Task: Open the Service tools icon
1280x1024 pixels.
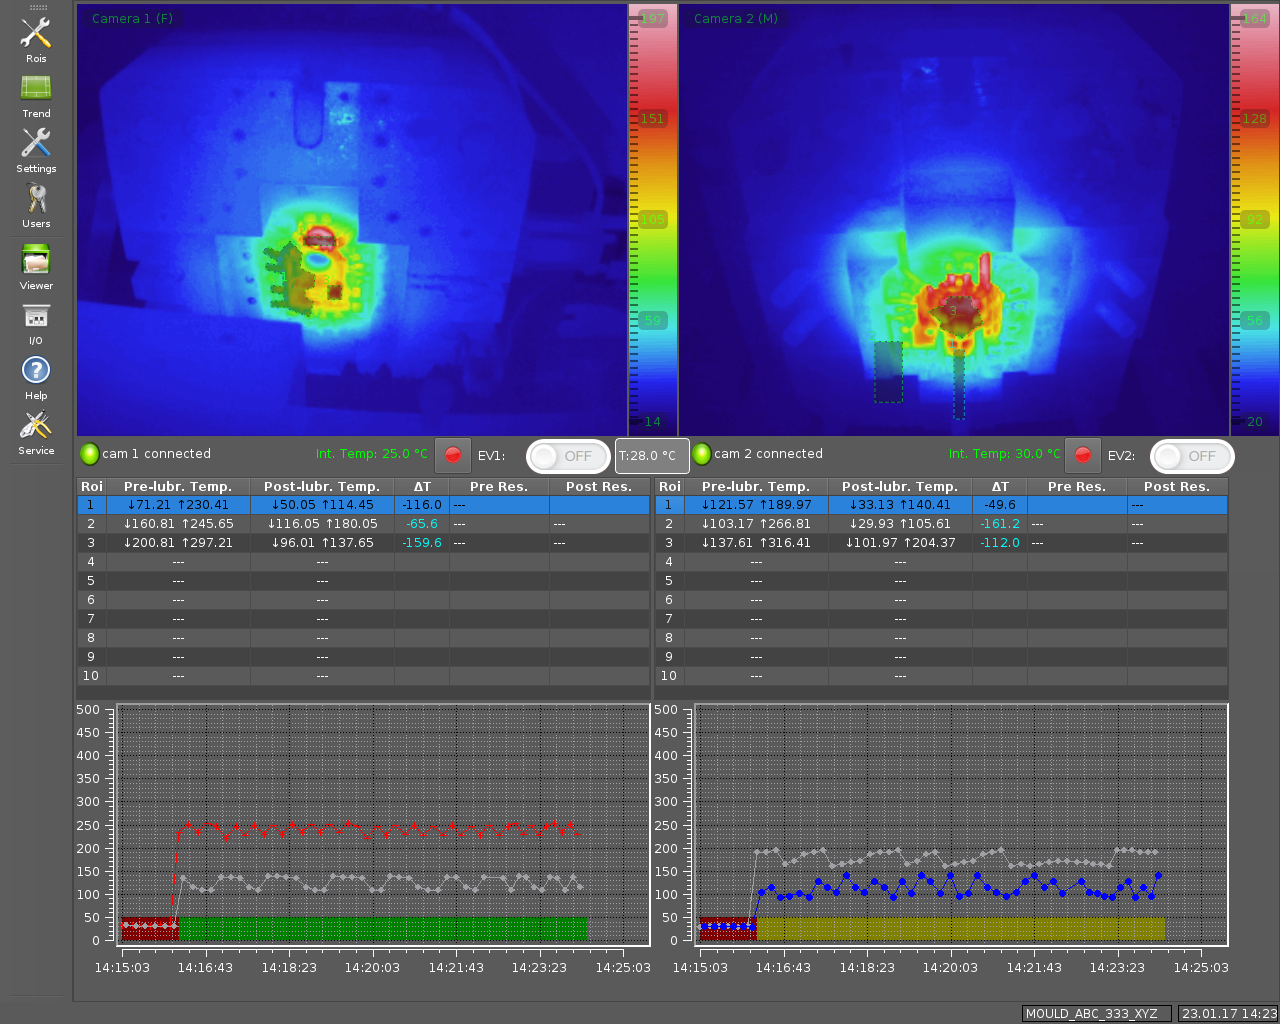Action: (x=36, y=427)
